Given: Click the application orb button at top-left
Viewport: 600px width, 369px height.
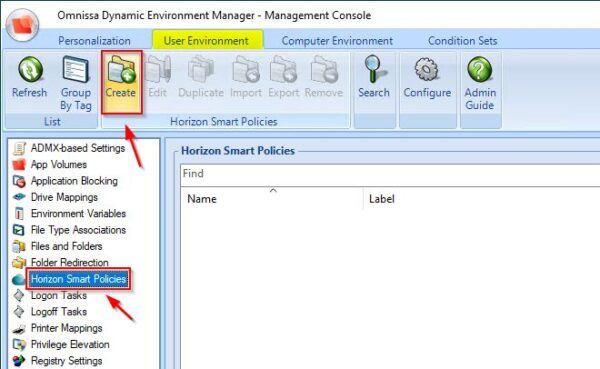Looking at the screenshot, I should (x=23, y=24).
